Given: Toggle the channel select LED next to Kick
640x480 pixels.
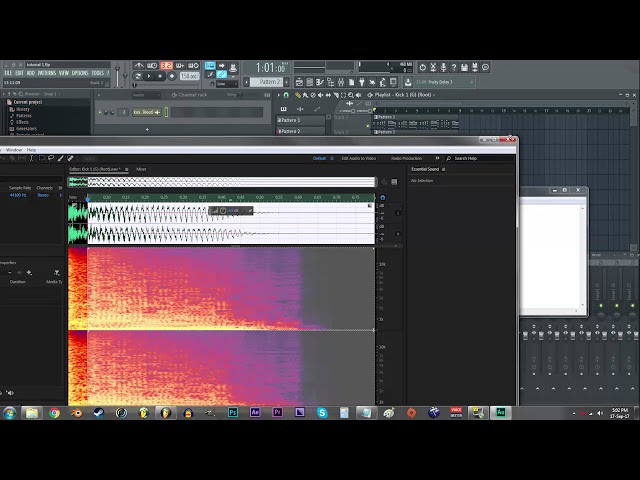Looking at the screenshot, I should pyautogui.click(x=167, y=112).
